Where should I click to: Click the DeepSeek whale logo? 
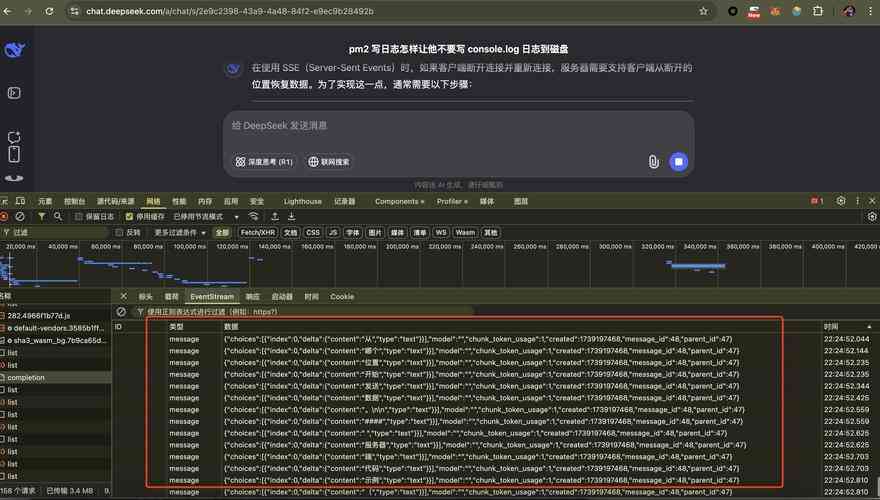[x=15, y=51]
